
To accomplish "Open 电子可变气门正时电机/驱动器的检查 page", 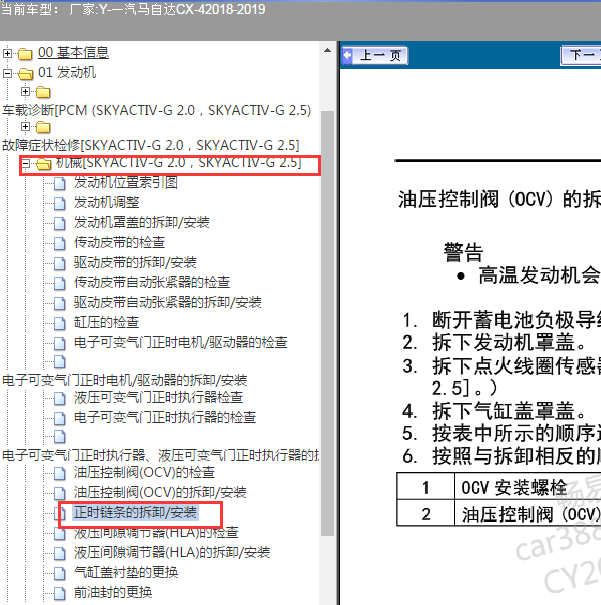I will click(181, 342).
